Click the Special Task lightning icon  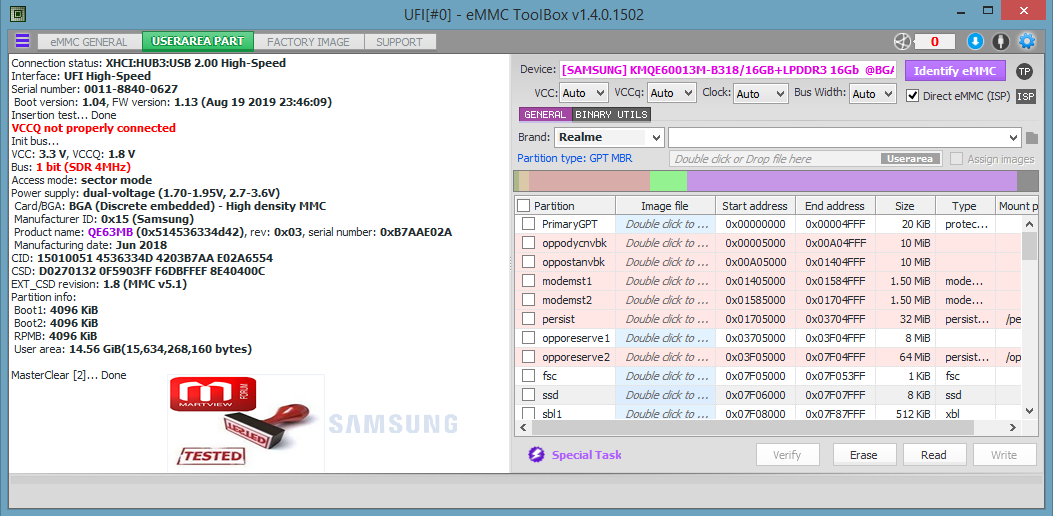pyautogui.click(x=536, y=455)
